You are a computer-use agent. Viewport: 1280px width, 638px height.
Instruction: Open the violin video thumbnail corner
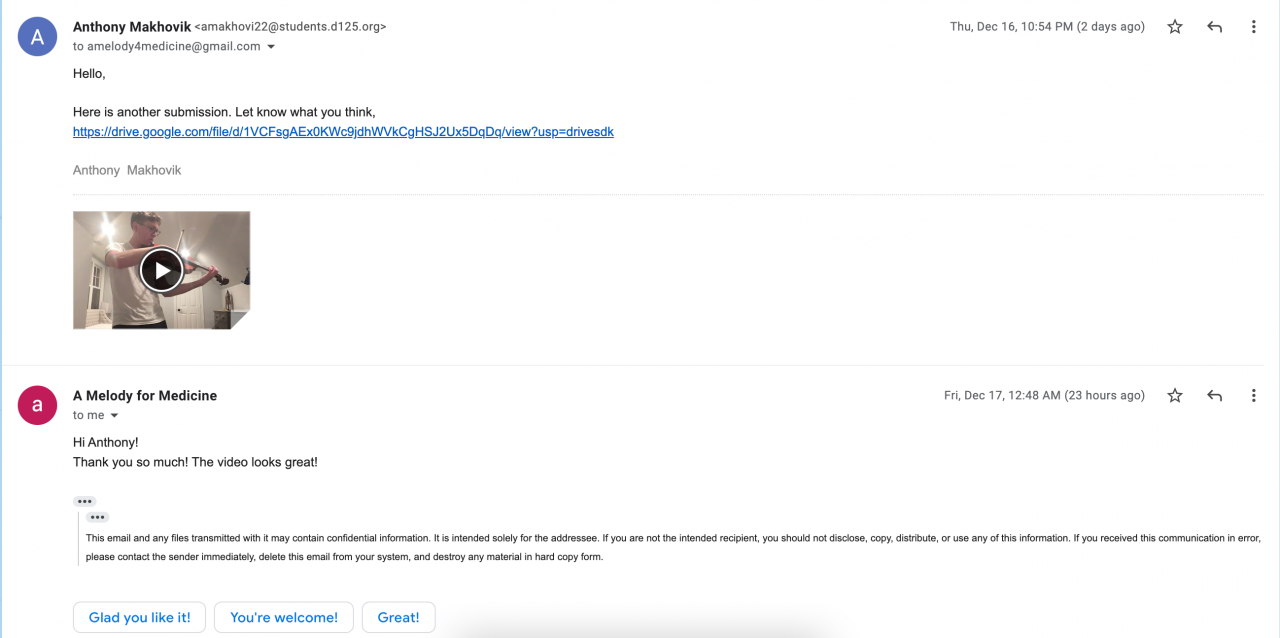(240, 320)
